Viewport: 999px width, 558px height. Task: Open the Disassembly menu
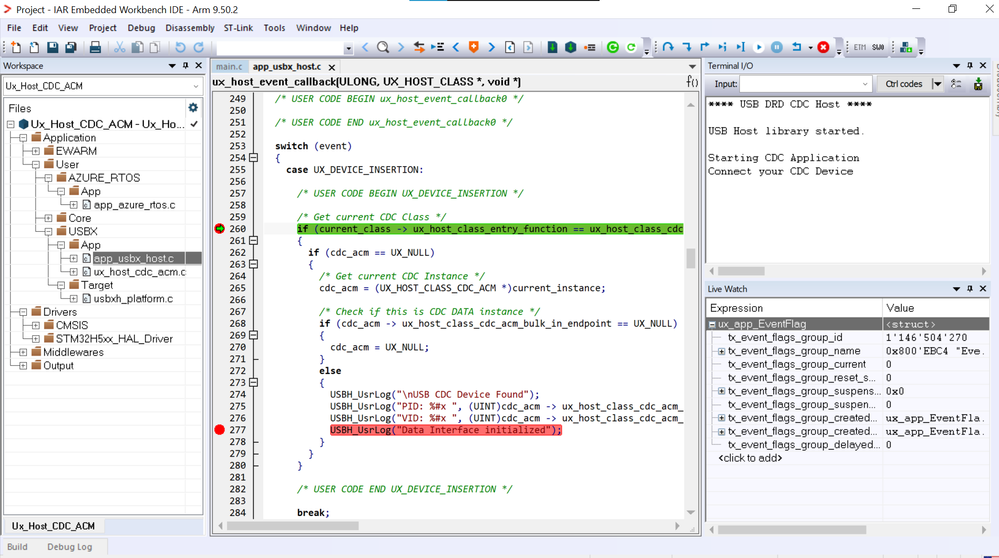[x=190, y=28]
